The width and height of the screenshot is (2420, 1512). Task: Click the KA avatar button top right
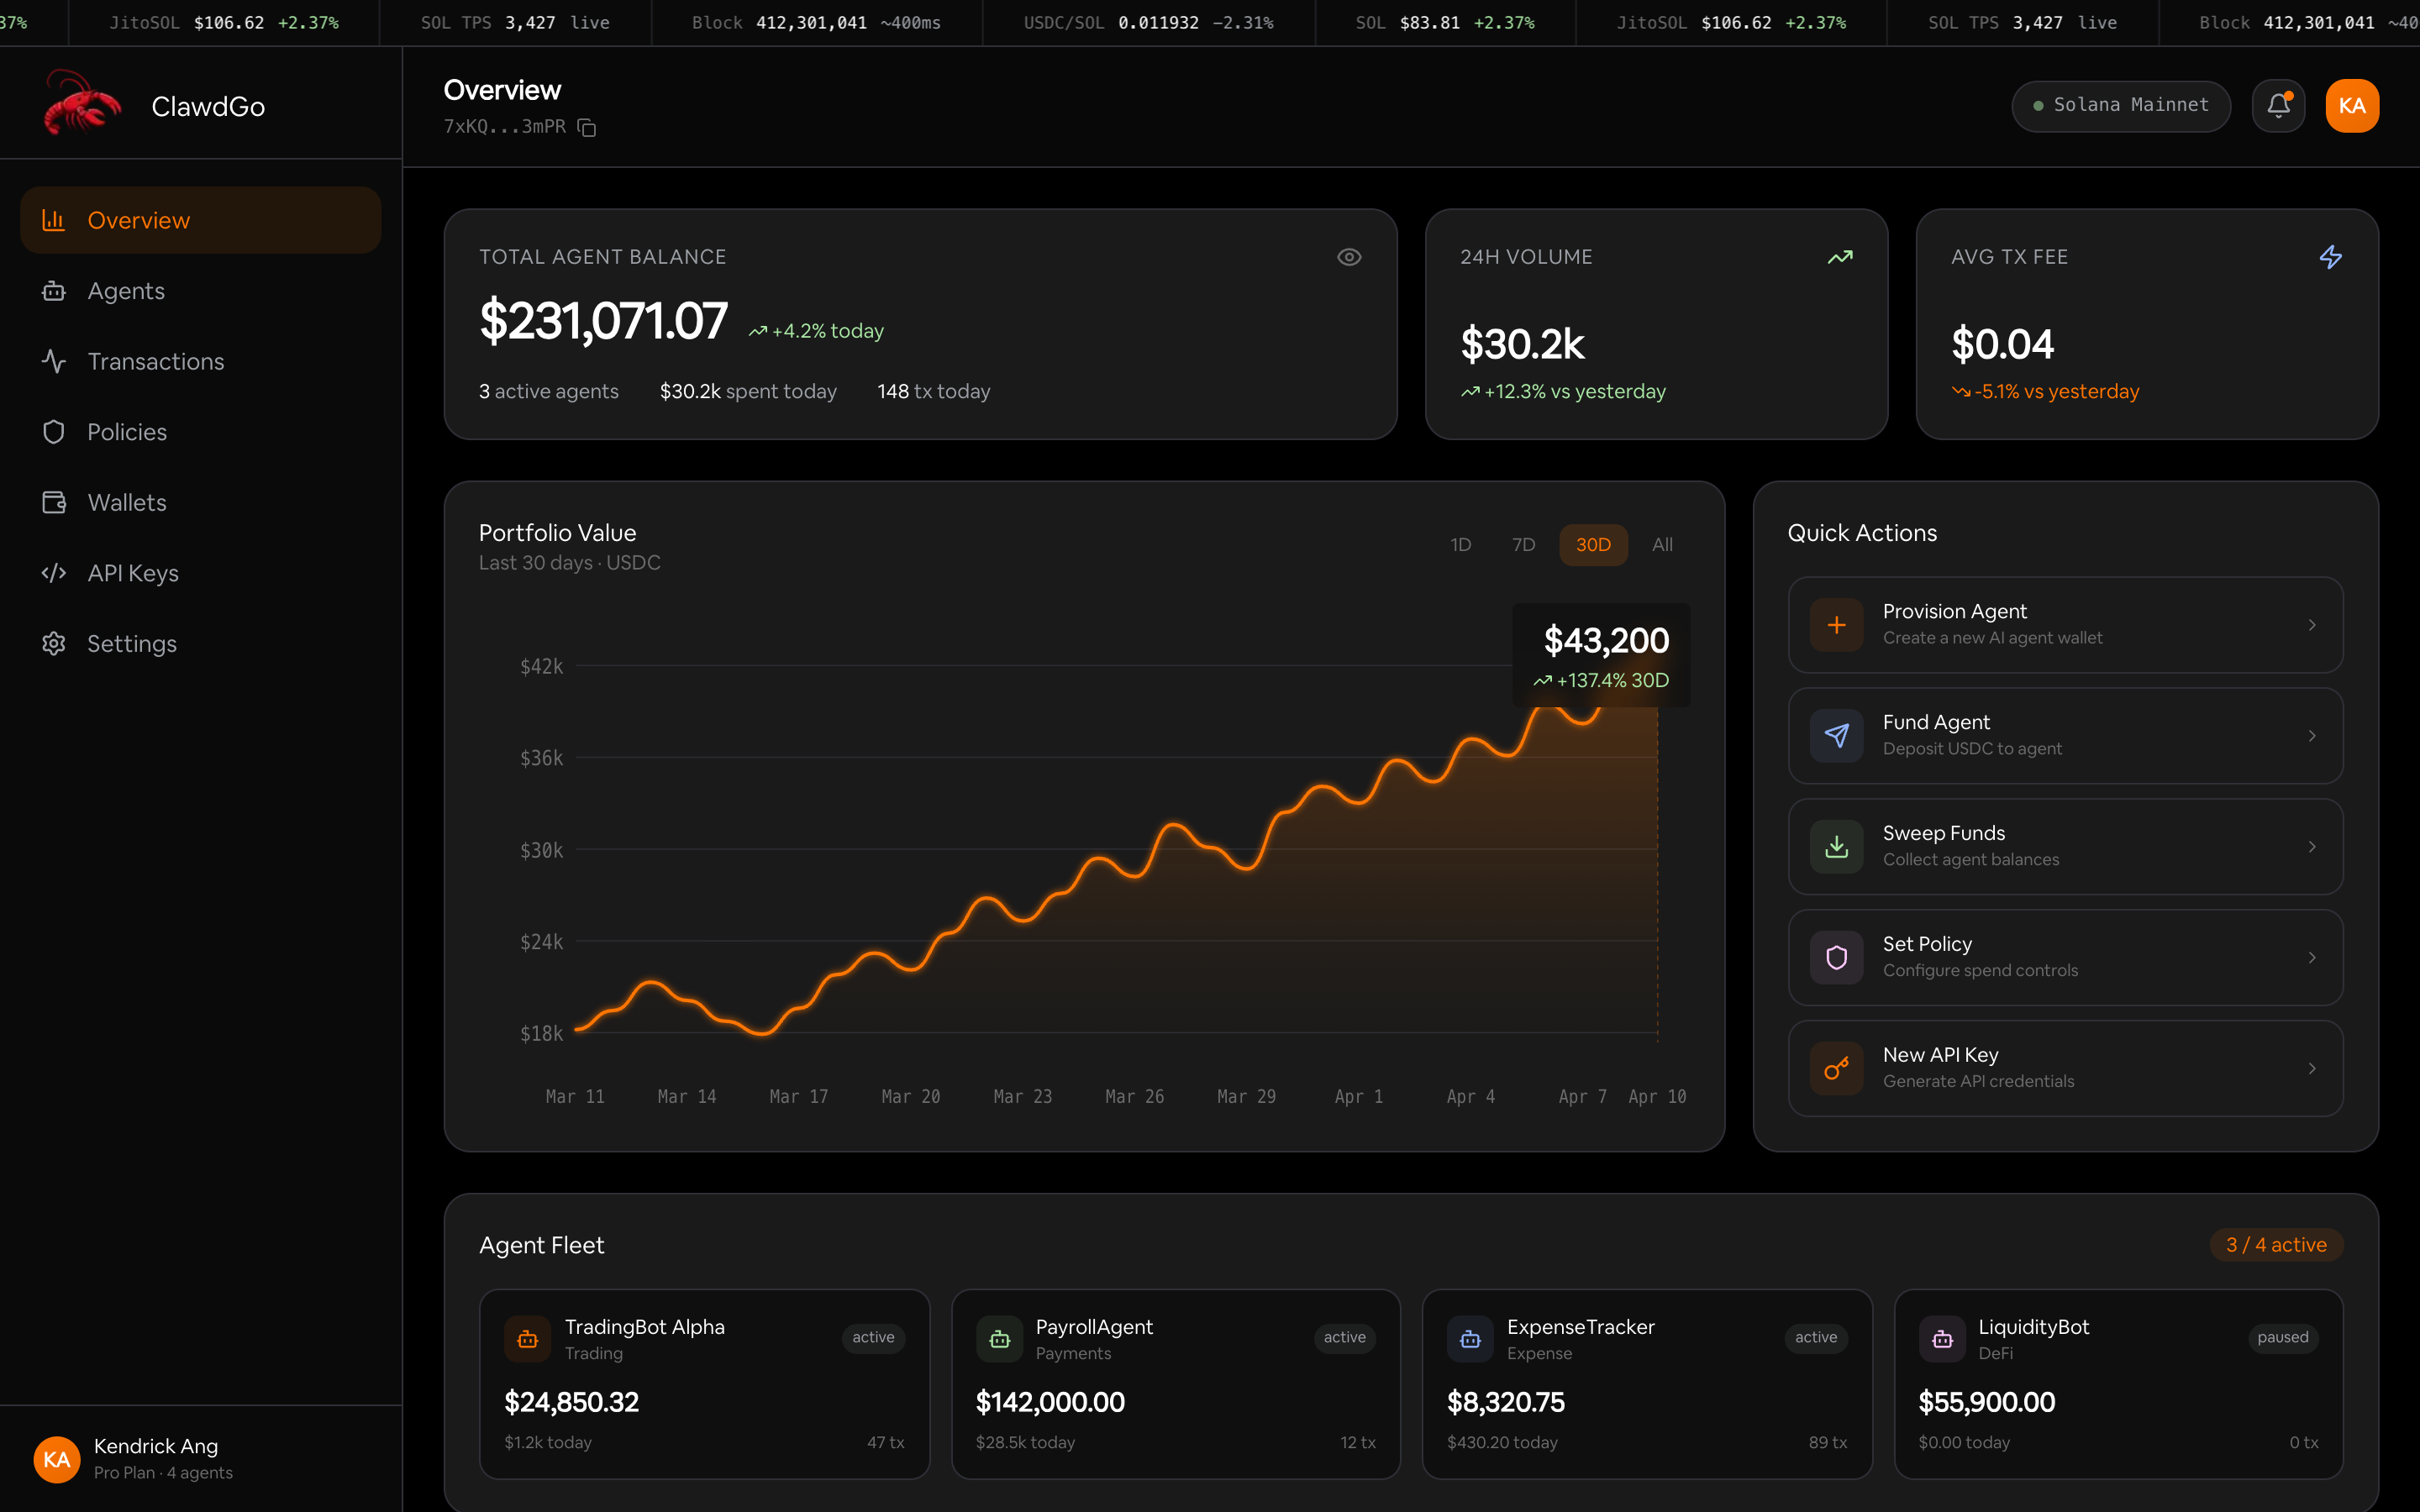pos(2351,106)
